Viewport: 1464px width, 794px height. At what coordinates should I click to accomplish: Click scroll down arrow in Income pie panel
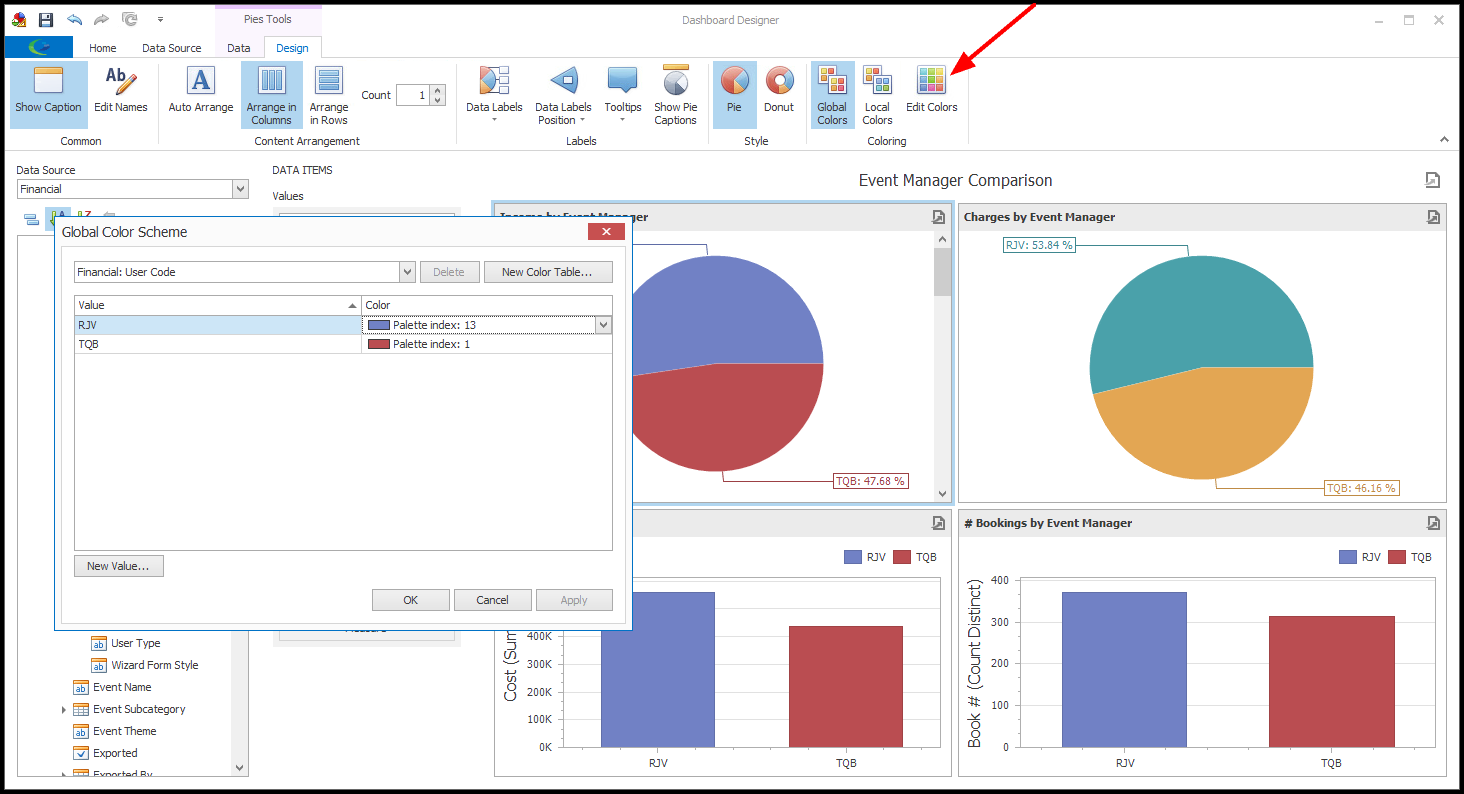(942, 494)
